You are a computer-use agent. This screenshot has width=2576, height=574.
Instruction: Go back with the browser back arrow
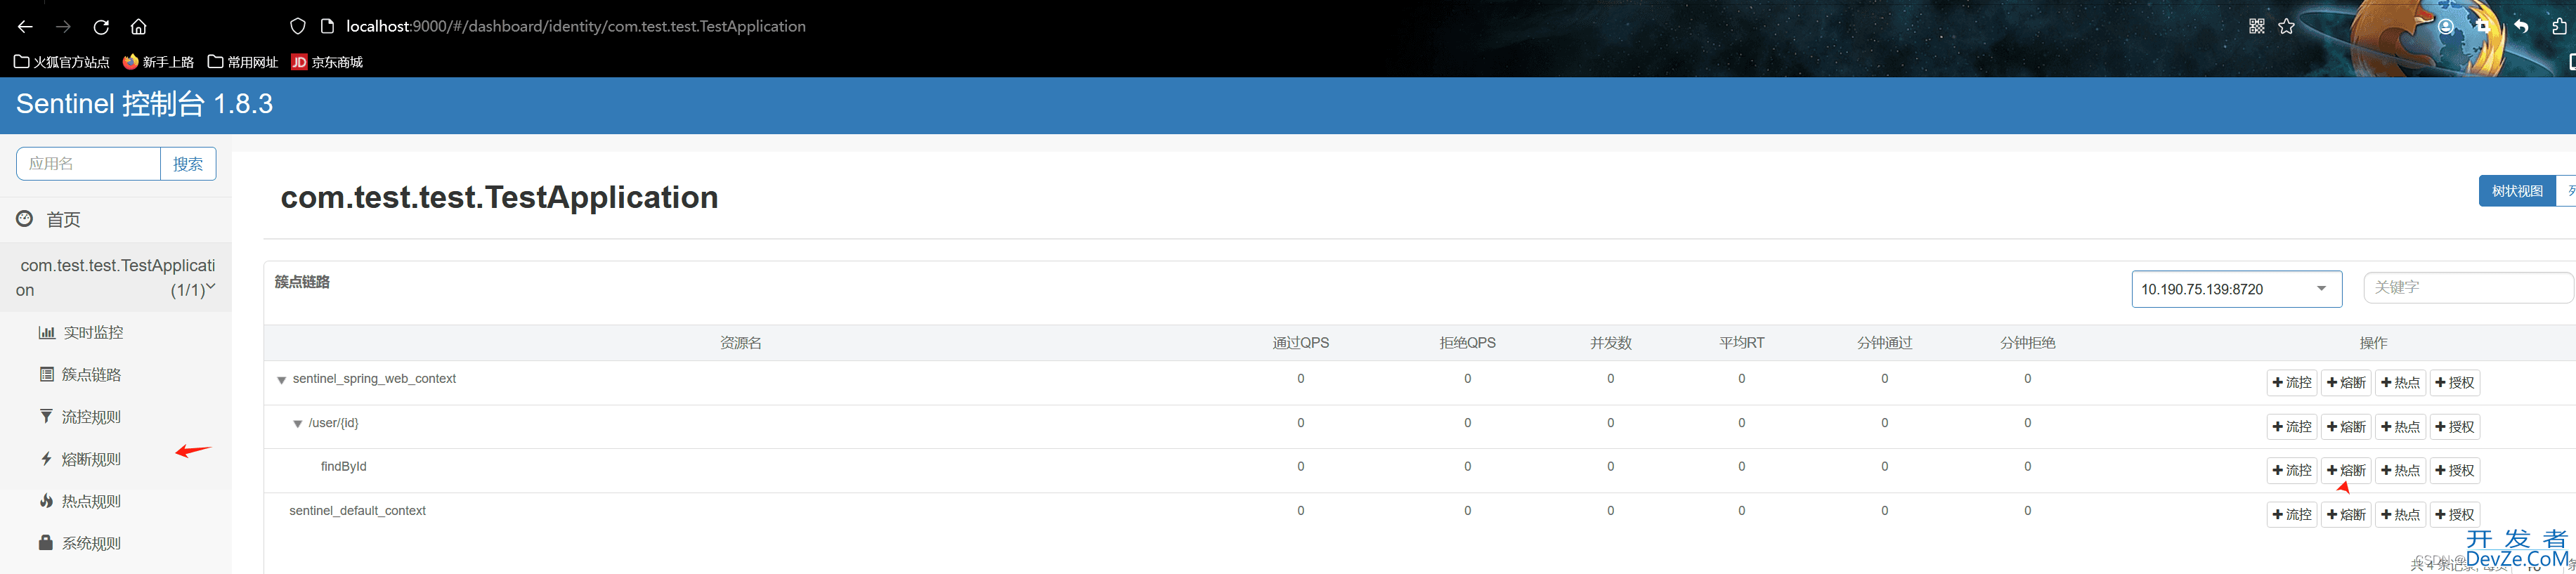tap(25, 27)
